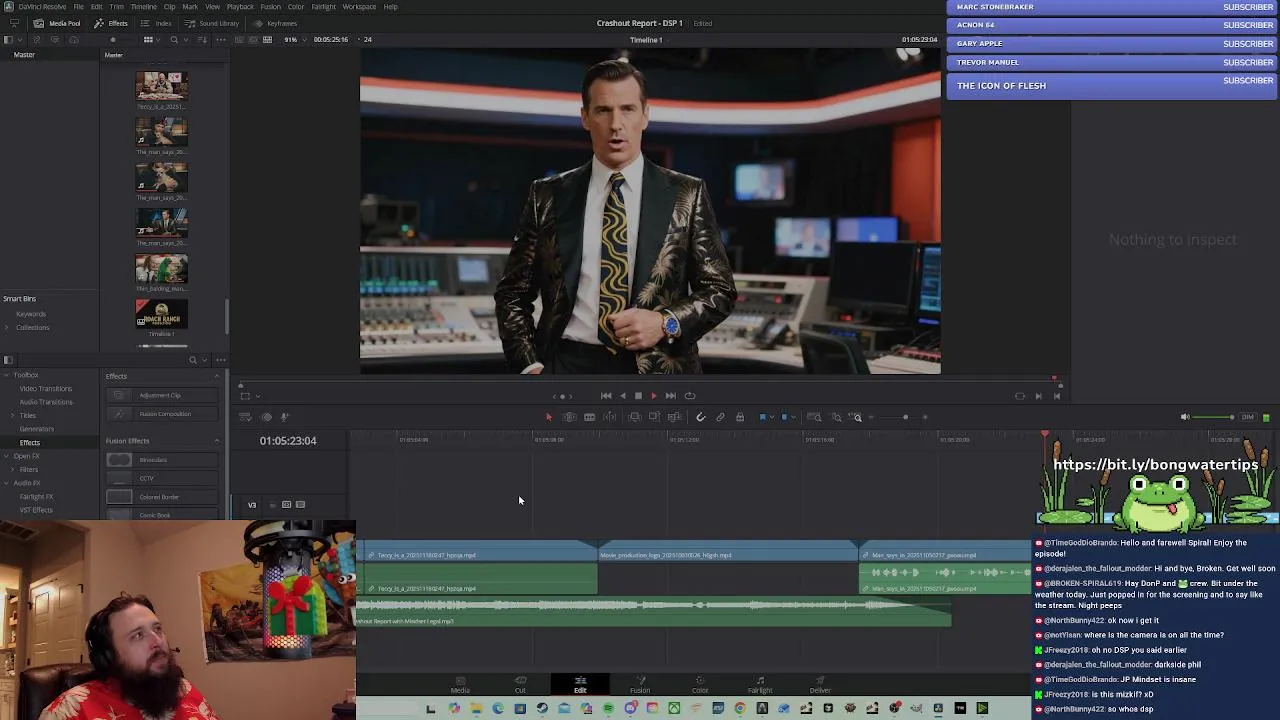This screenshot has width=1280, height=720.
Task: Select the Selection mode arrow tool
Action: click(548, 417)
